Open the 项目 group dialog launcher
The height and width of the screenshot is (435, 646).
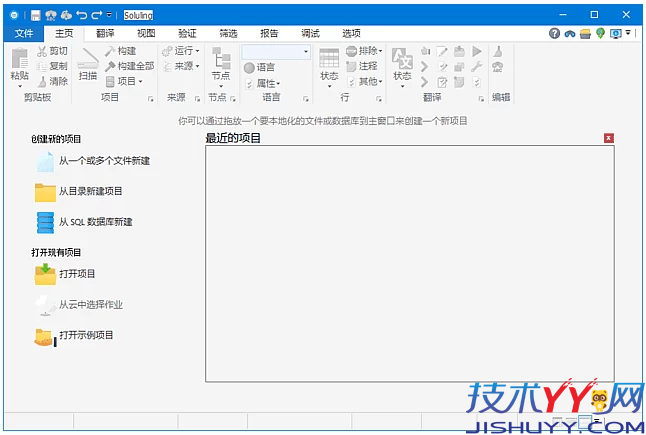151,99
